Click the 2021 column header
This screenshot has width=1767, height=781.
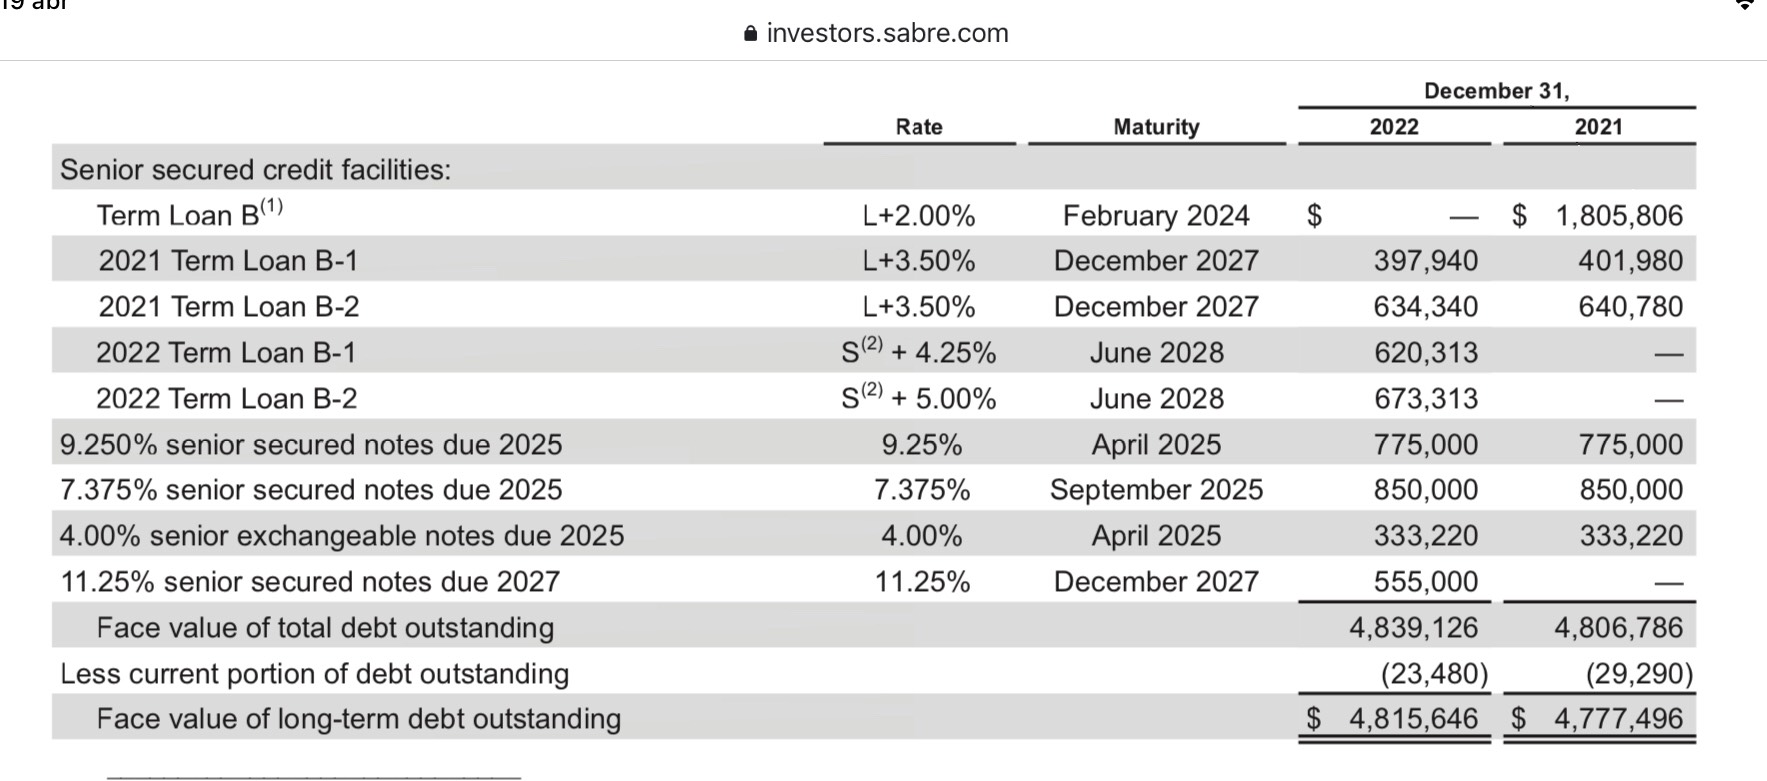pos(1598,127)
